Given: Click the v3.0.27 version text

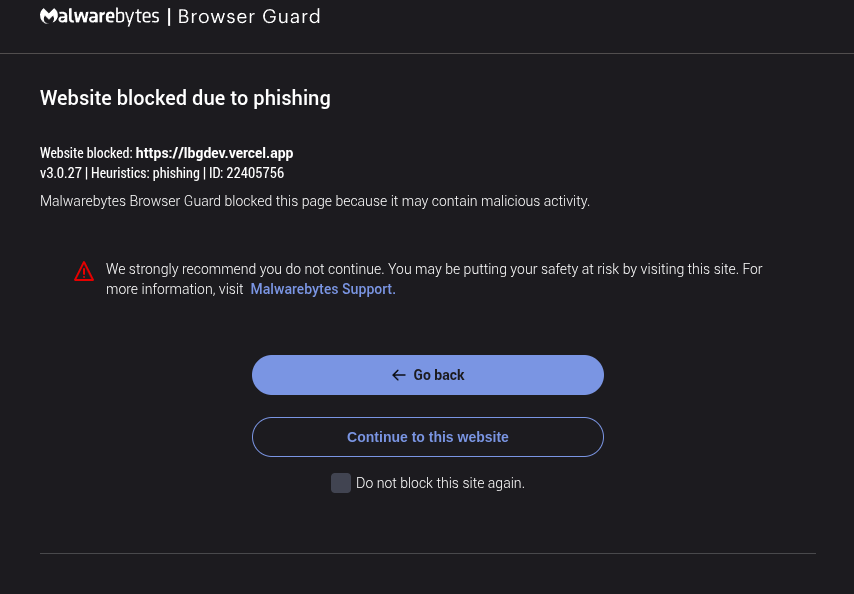Looking at the screenshot, I should 60,173.
